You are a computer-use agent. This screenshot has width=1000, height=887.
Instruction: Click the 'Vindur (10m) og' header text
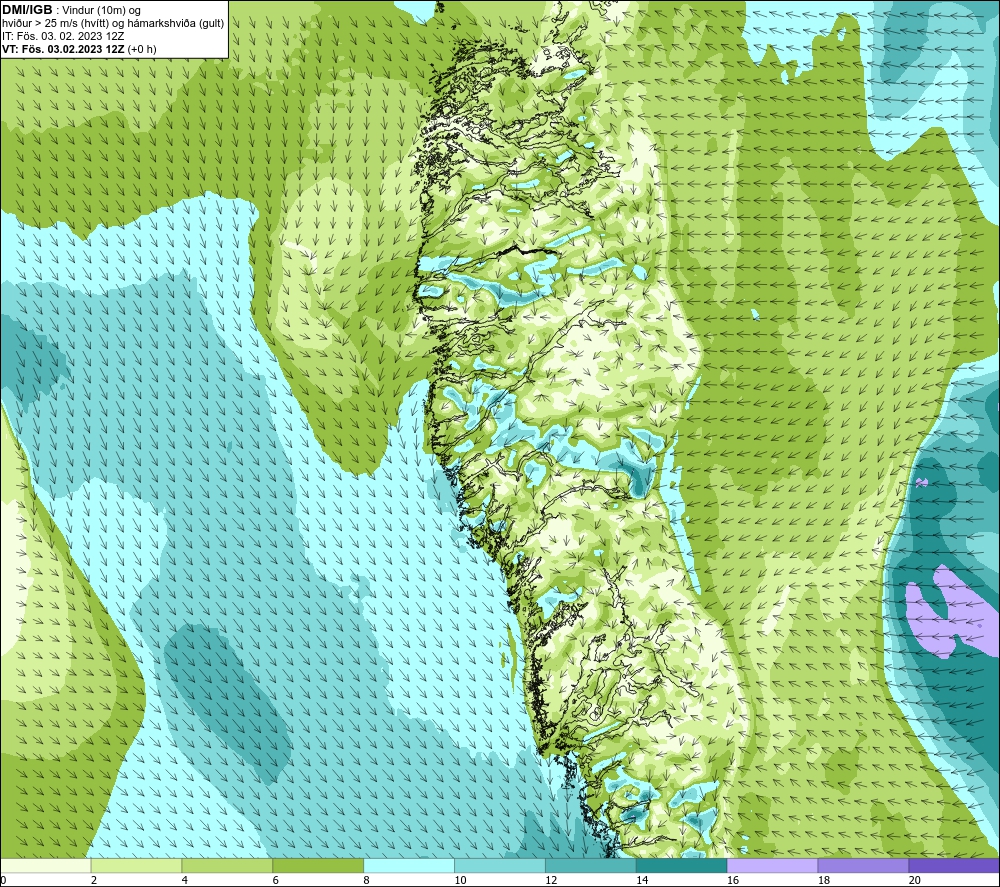tap(101, 10)
